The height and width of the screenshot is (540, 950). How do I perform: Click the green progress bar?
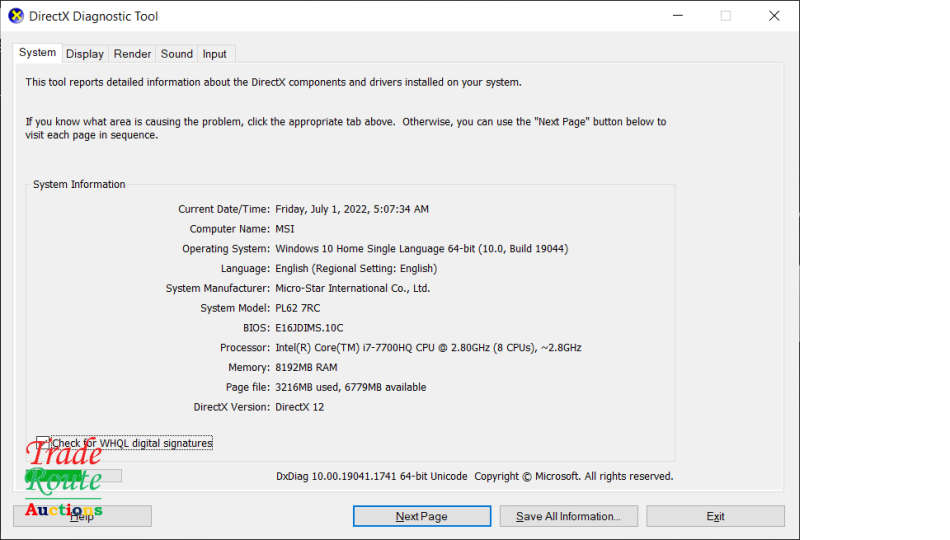coord(73,476)
